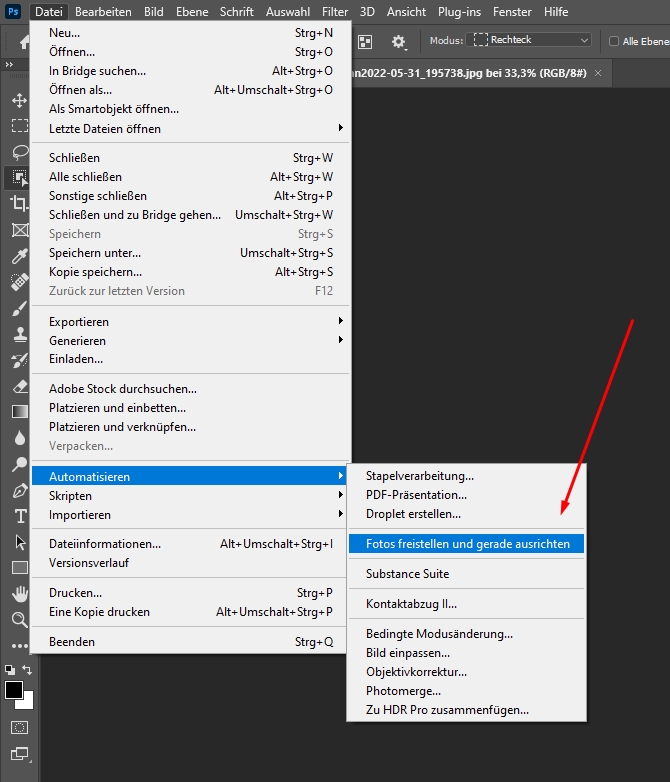The image size is (670, 782).
Task: Select the Move tool
Action: click(19, 100)
